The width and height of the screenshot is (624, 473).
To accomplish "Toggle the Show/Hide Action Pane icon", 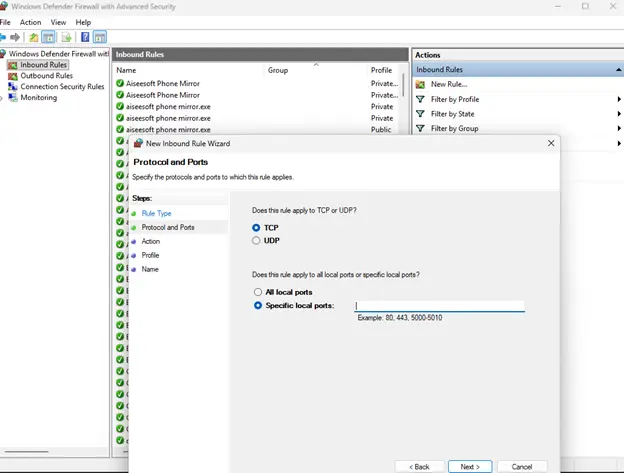I will click(x=99, y=37).
